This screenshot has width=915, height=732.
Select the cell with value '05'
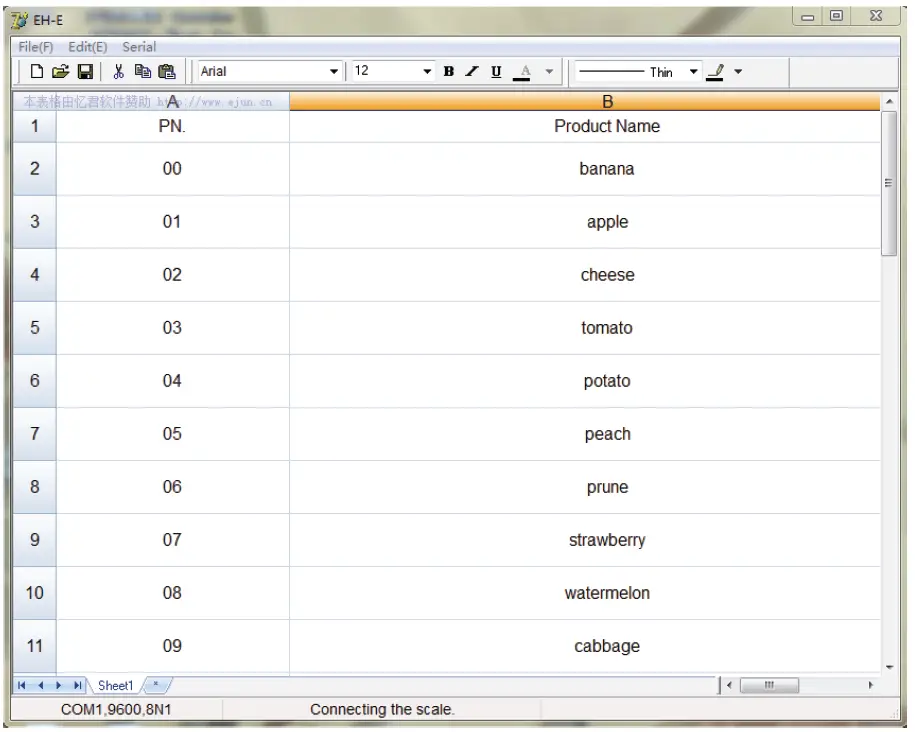[x=173, y=434]
